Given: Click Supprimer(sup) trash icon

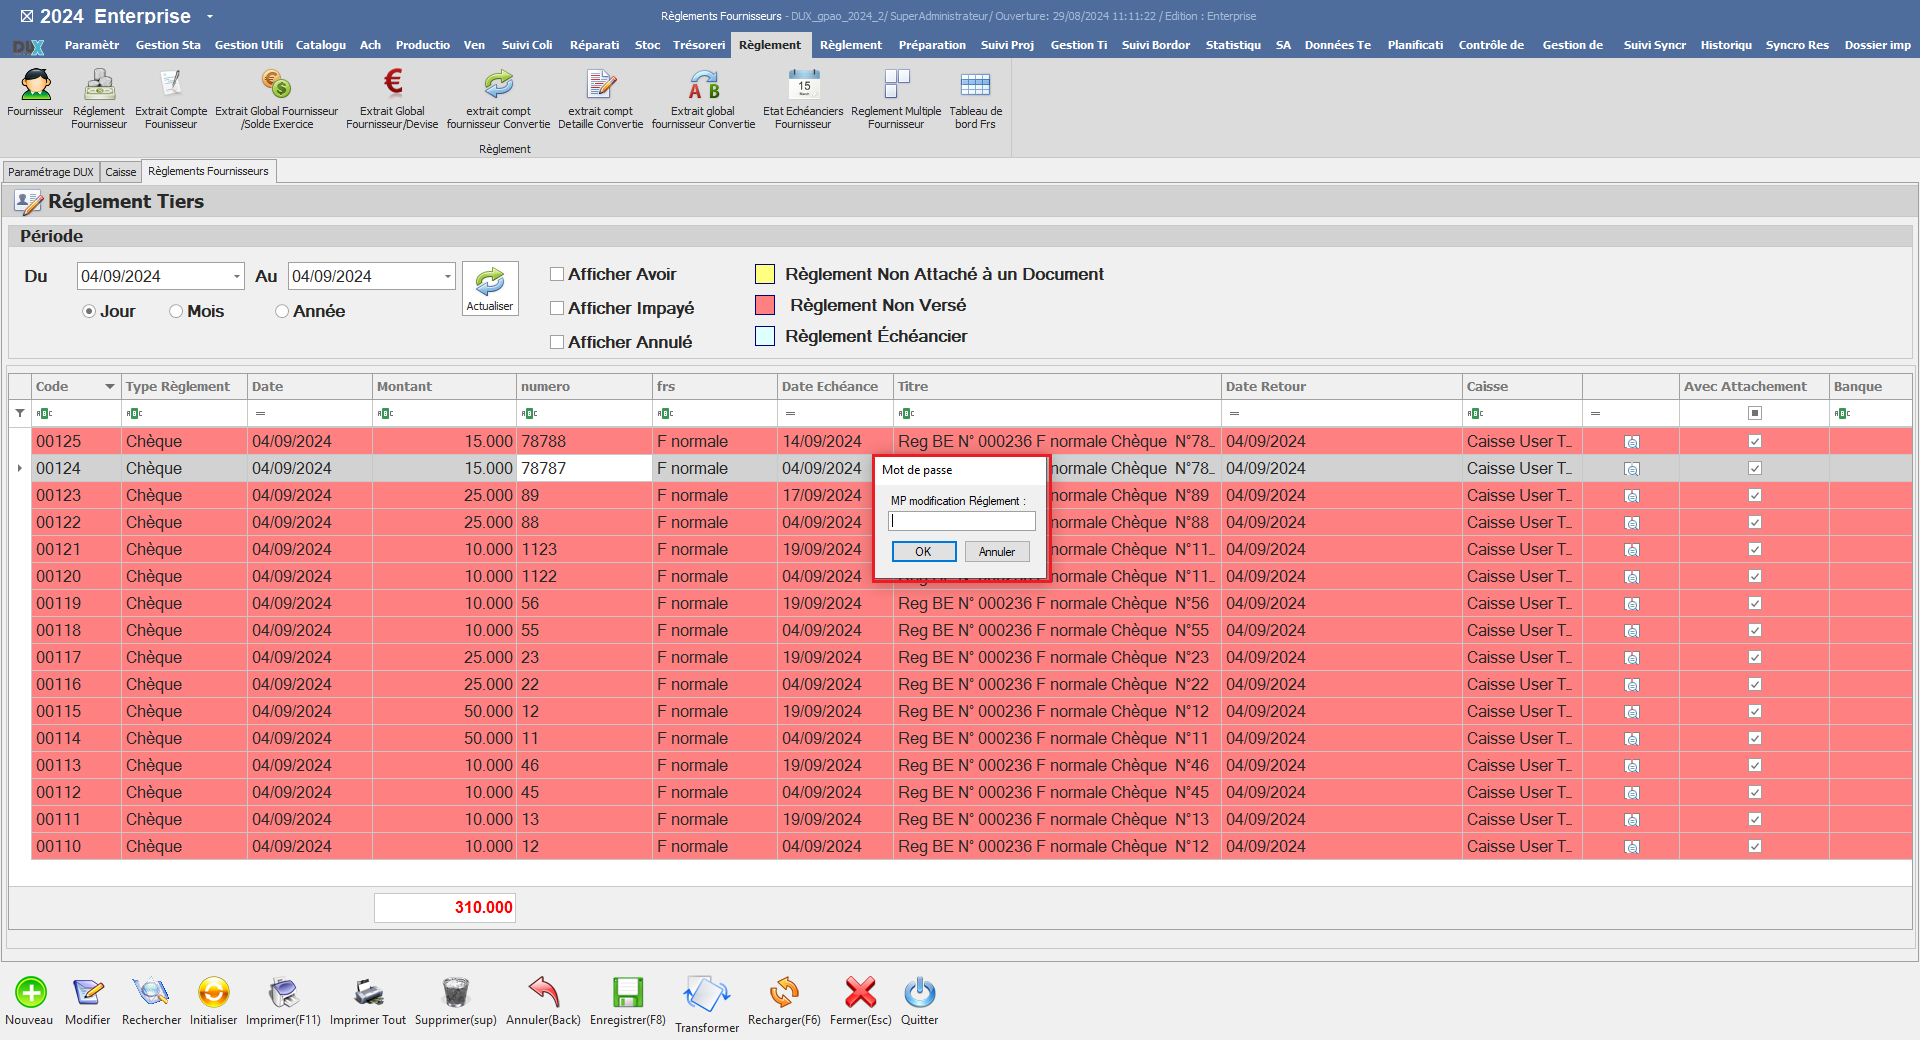Looking at the screenshot, I should click(455, 992).
